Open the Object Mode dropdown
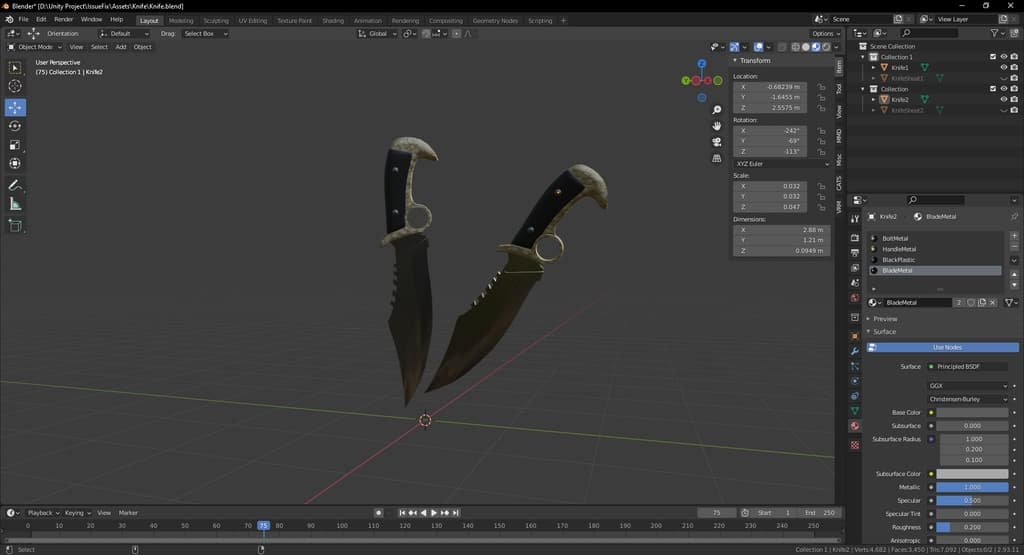 click(35, 47)
